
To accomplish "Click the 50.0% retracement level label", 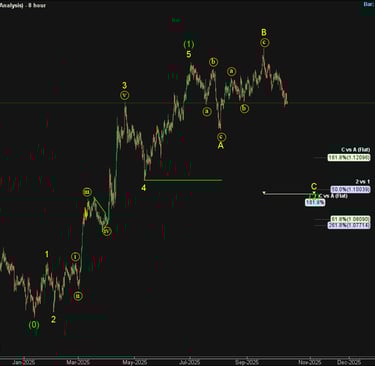I will (x=350, y=189).
